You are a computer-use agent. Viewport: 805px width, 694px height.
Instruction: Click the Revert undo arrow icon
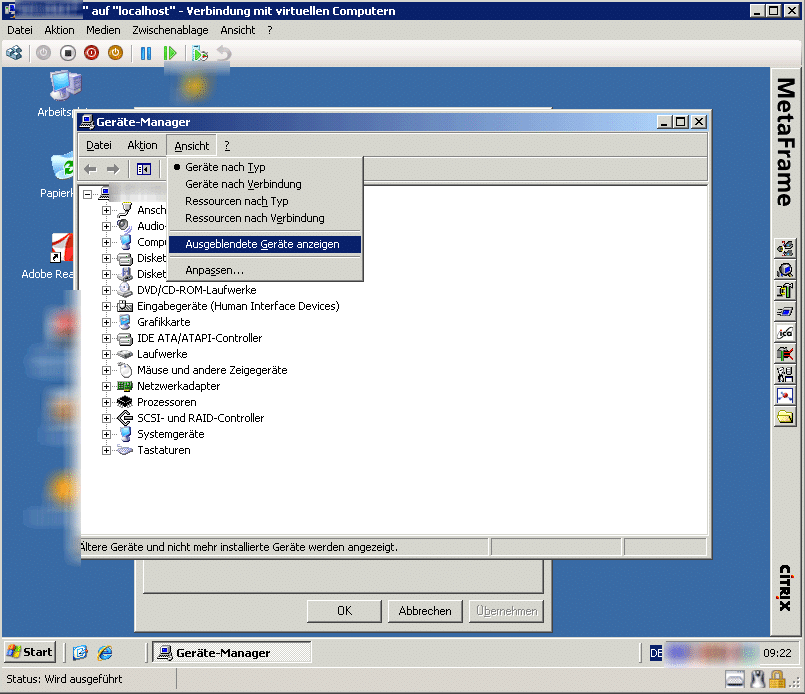point(224,53)
